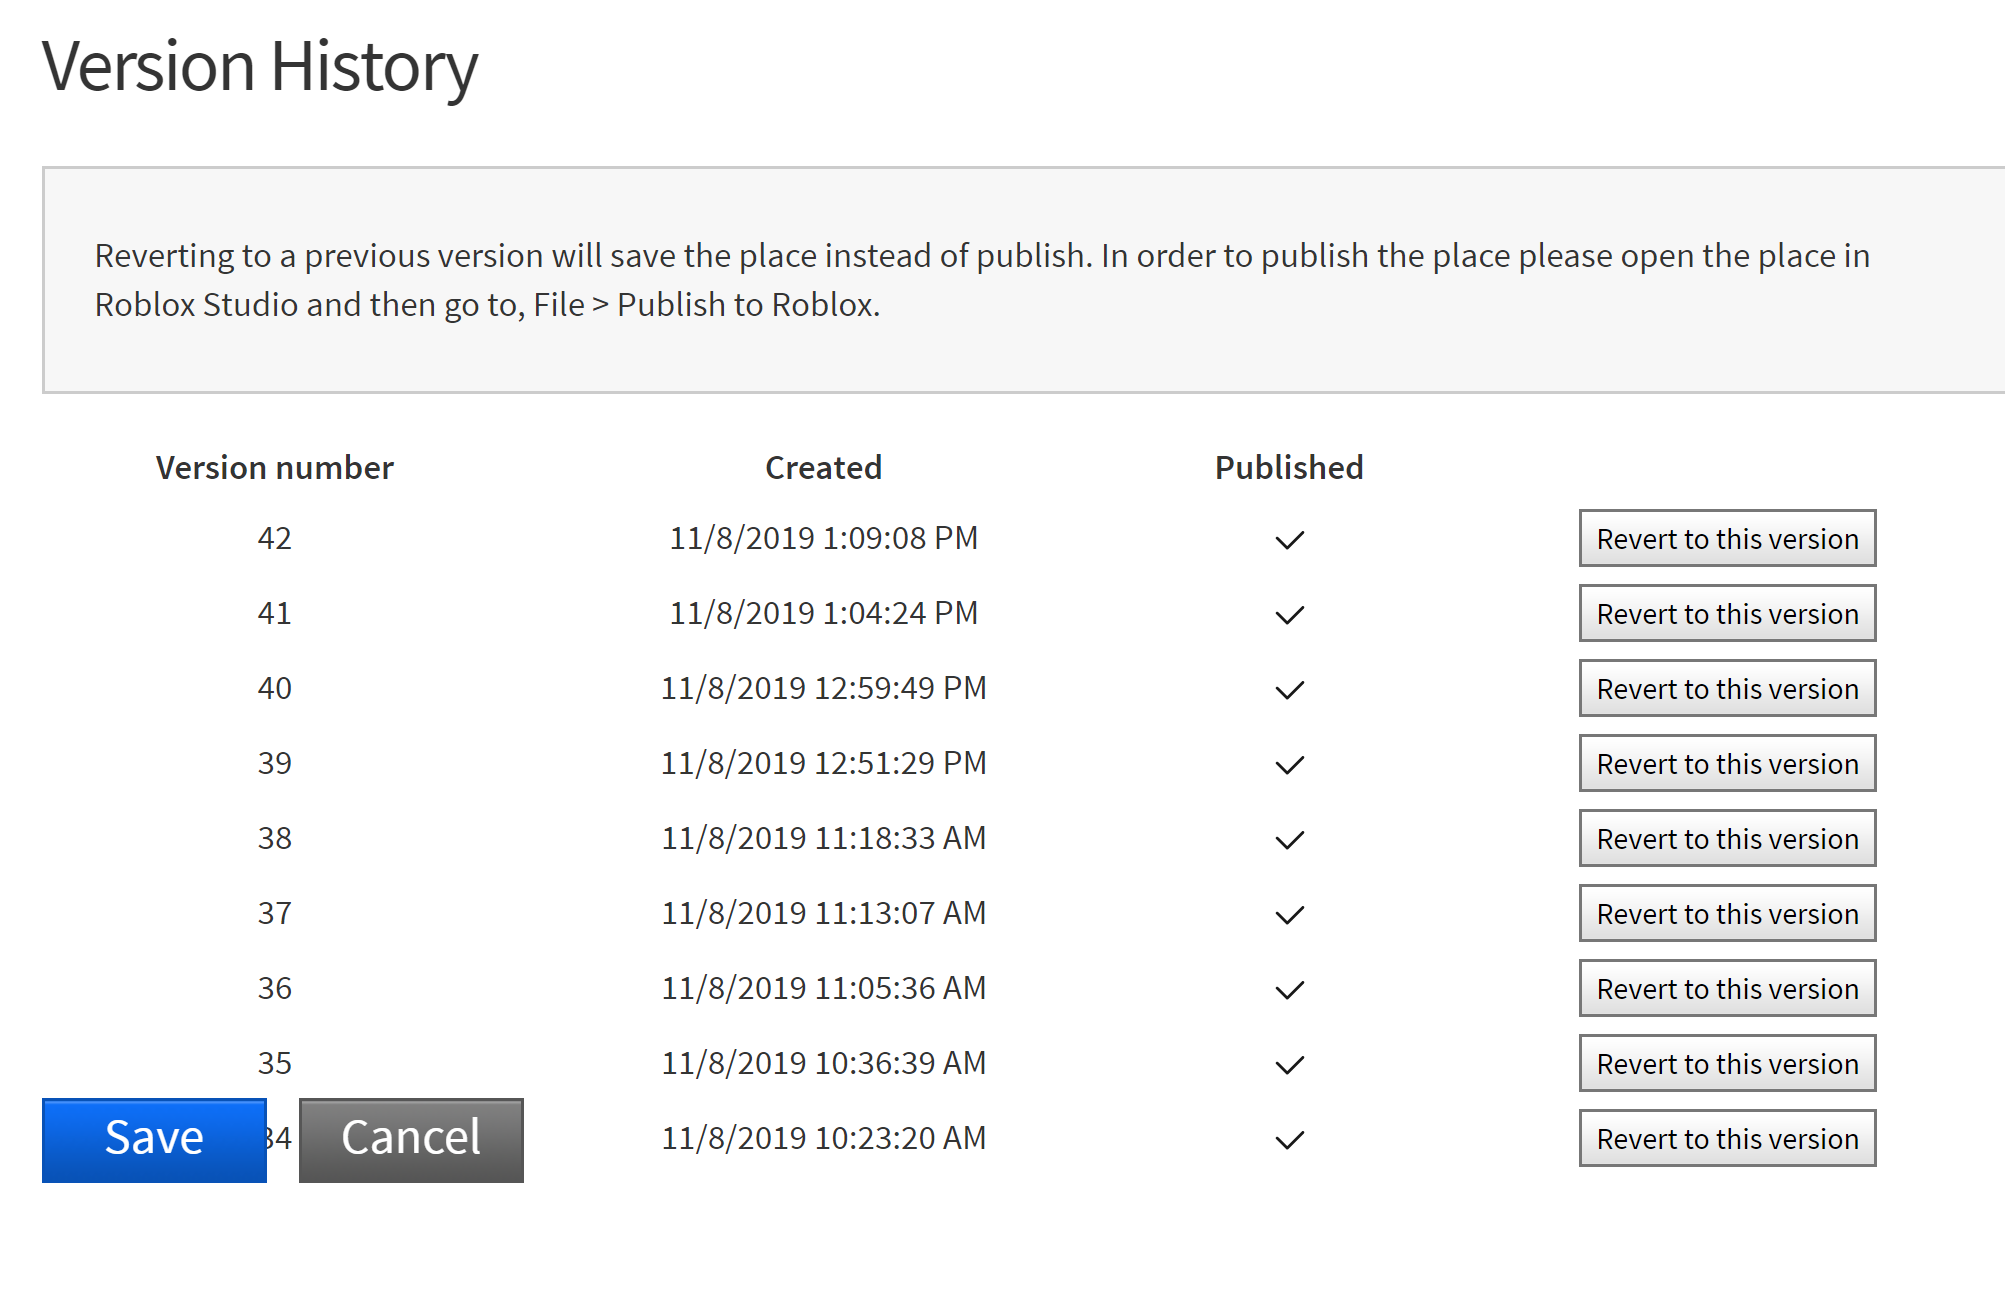Click published checkmark for version 41
The height and width of the screenshot is (1304, 2005).
1289,615
